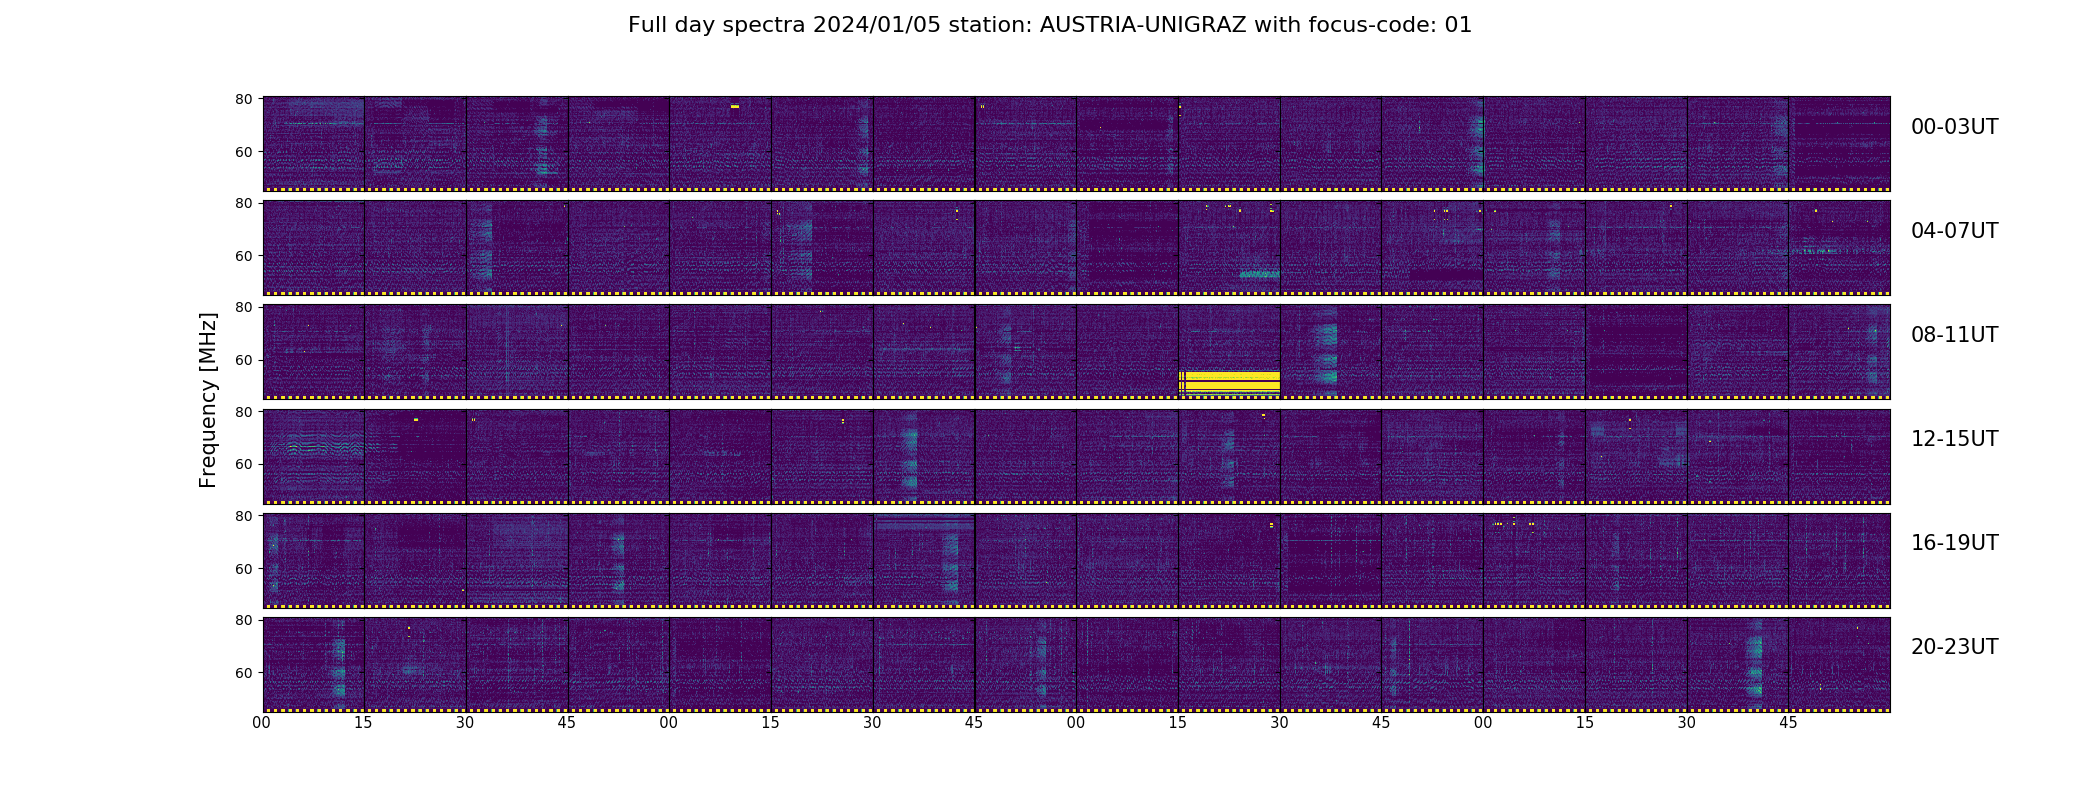Click the 60 tick of the 00-03UT row
The width and height of the screenshot is (2100, 800).
243,152
